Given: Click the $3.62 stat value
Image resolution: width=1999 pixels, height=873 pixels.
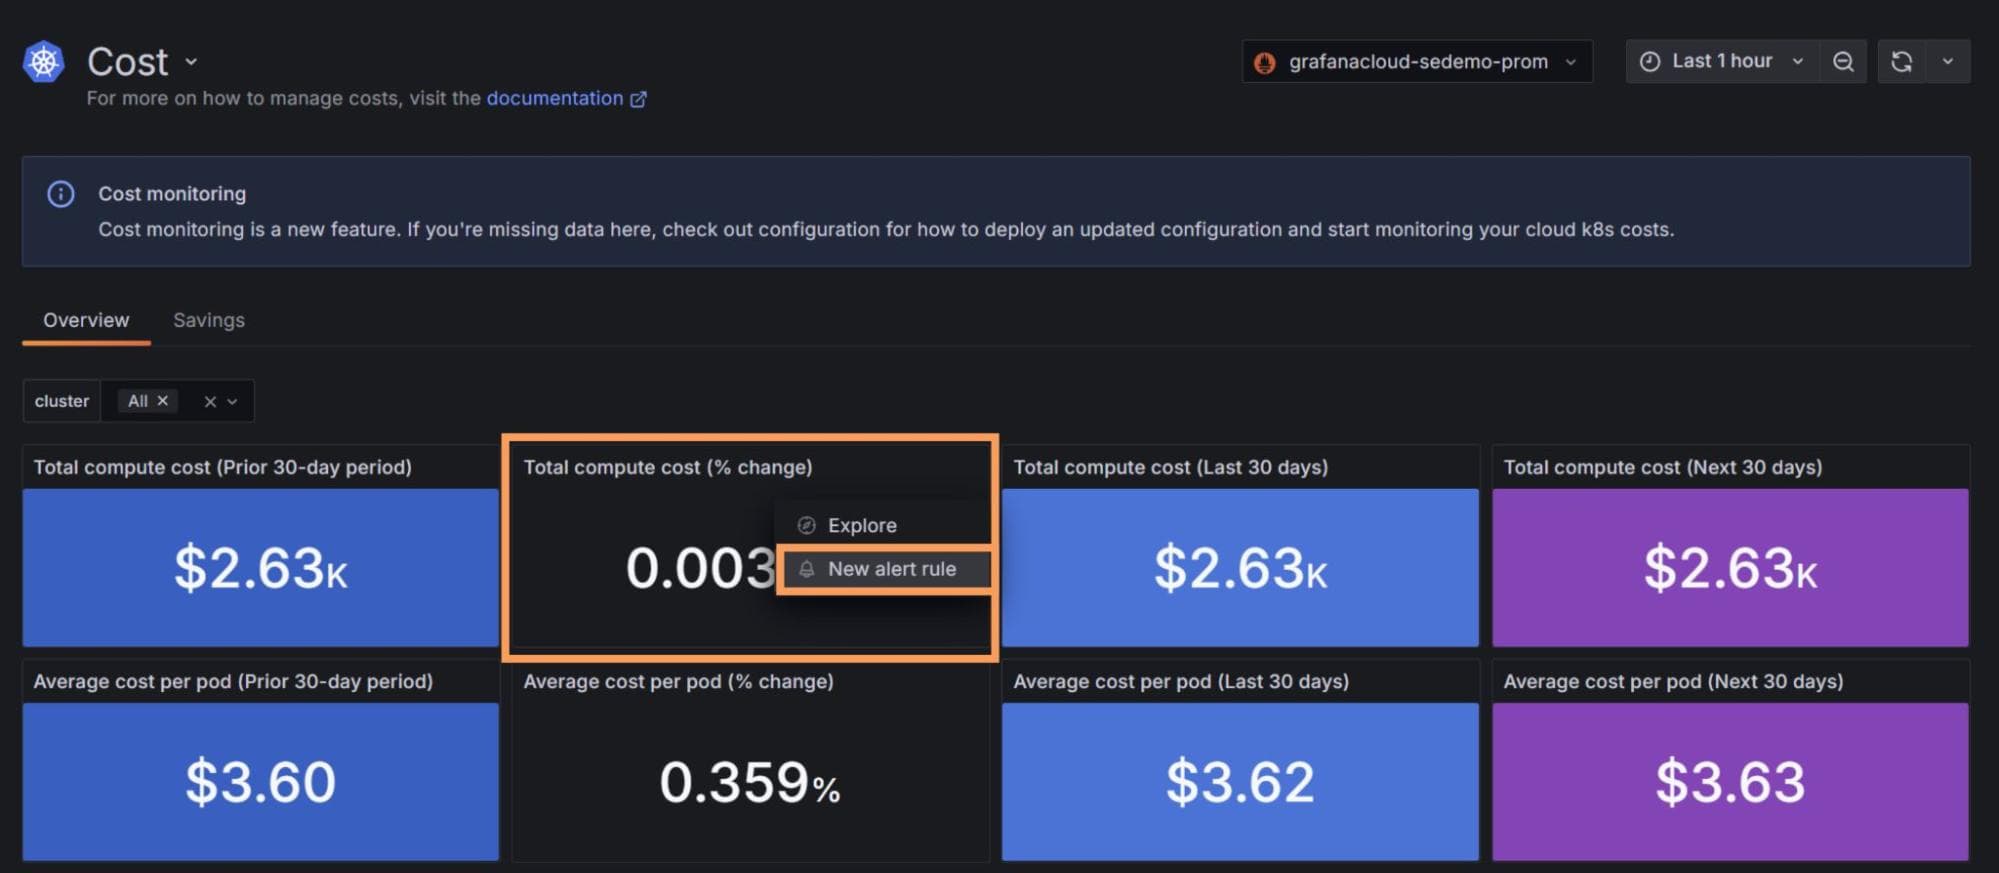Looking at the screenshot, I should [1240, 782].
